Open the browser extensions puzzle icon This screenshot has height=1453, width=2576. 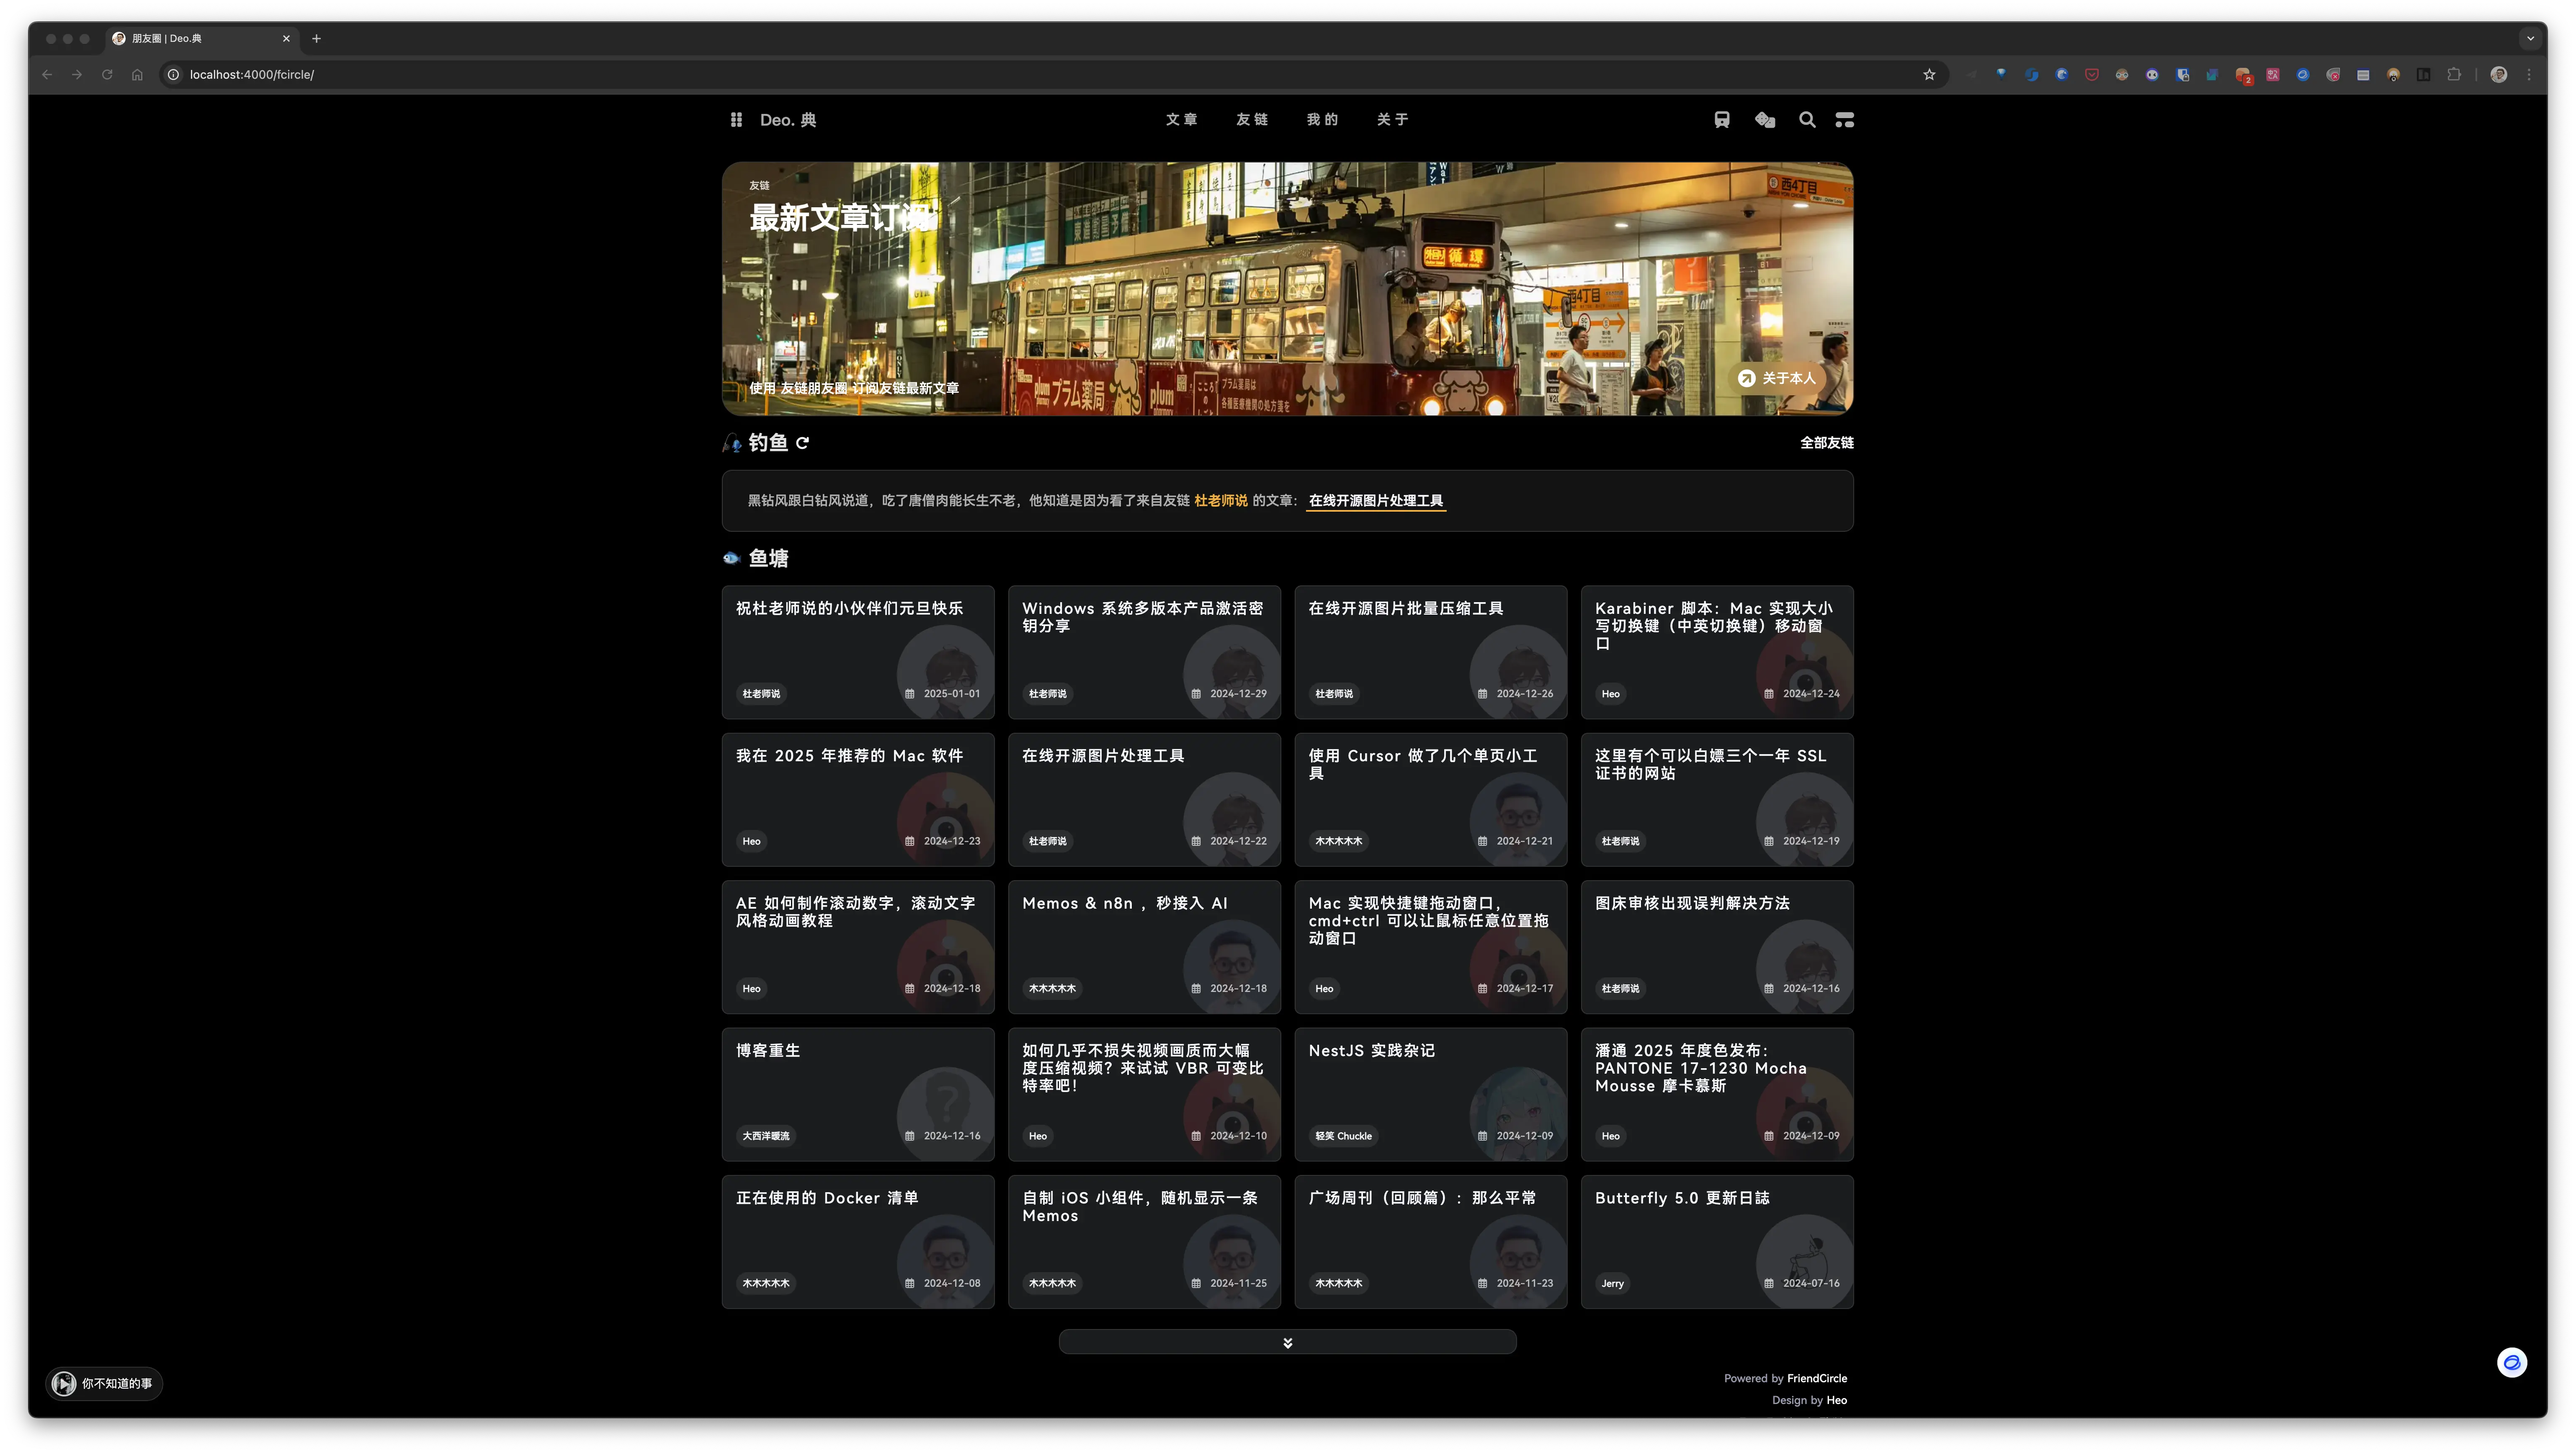click(2454, 75)
